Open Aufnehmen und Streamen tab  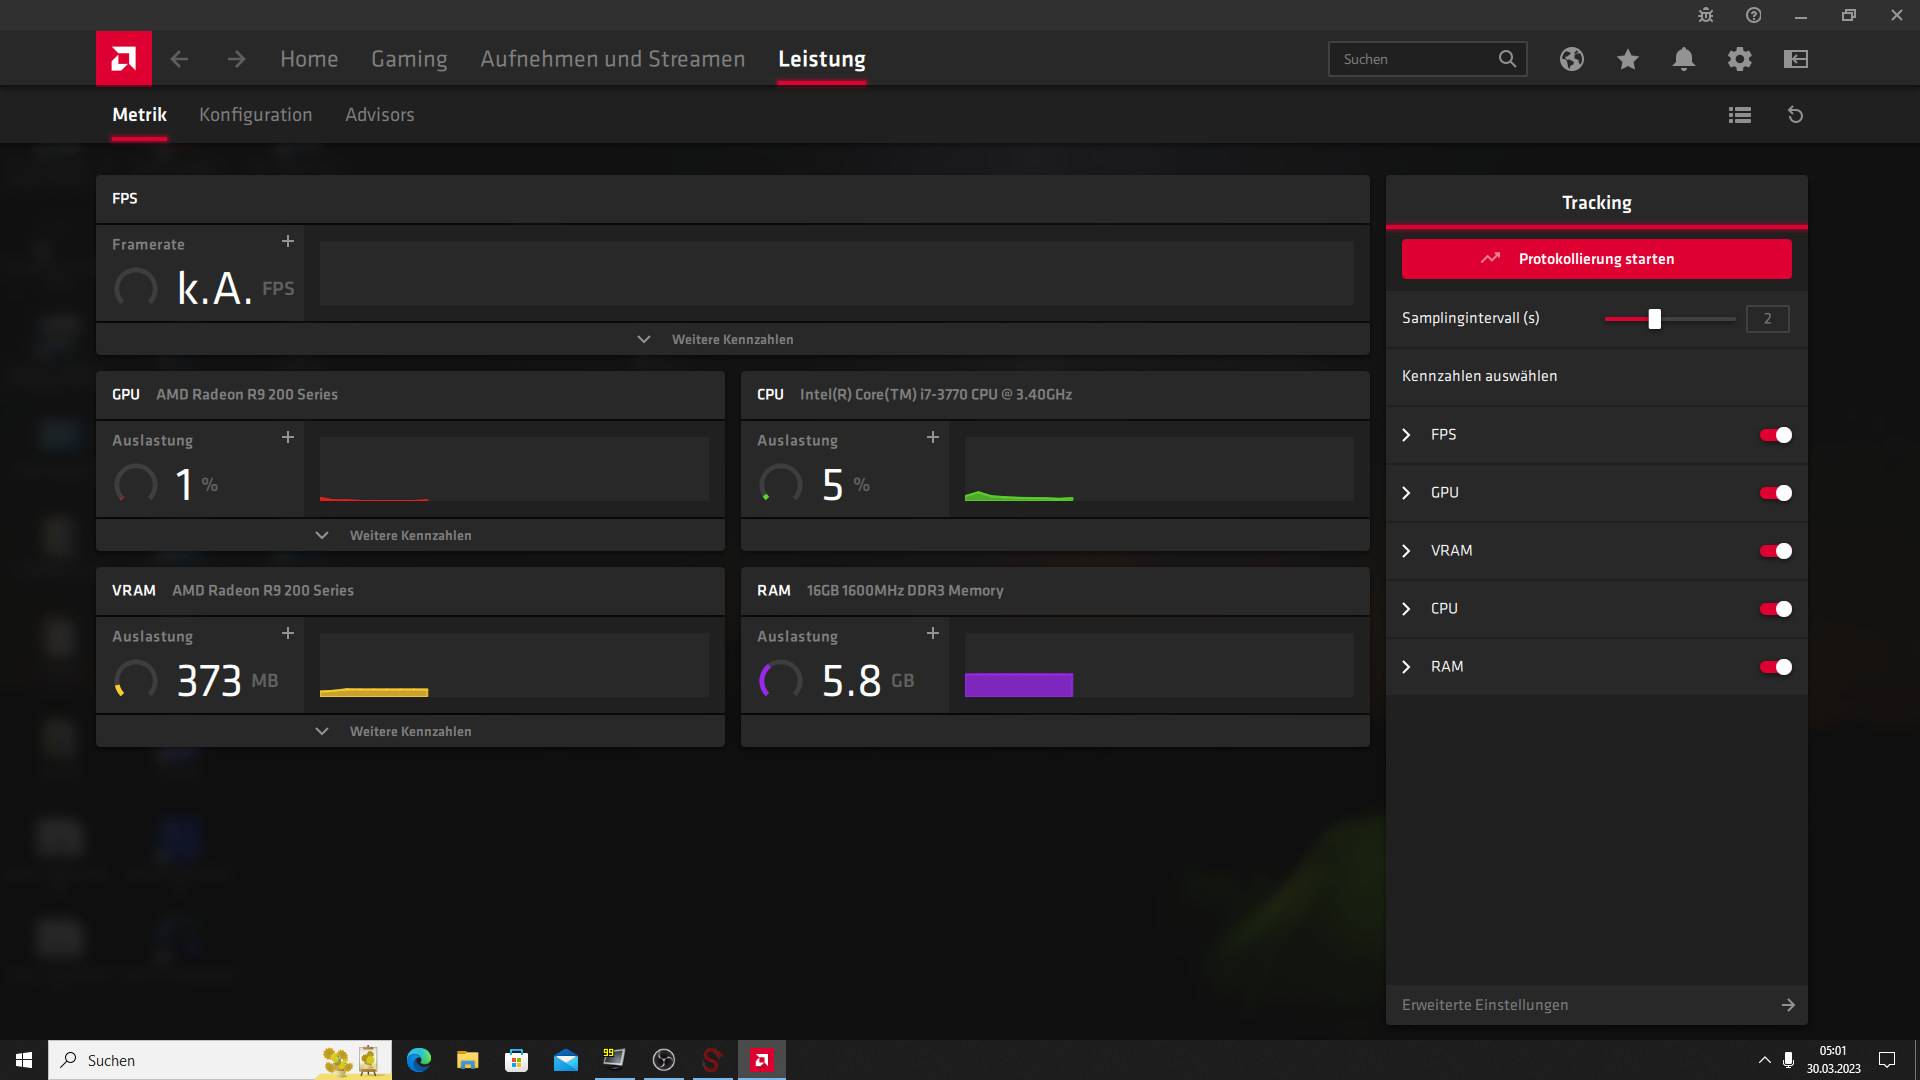[x=613, y=59]
